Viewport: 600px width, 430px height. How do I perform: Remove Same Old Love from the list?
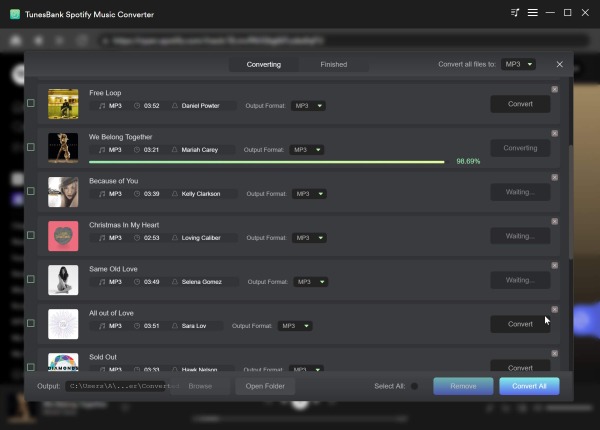(554, 265)
